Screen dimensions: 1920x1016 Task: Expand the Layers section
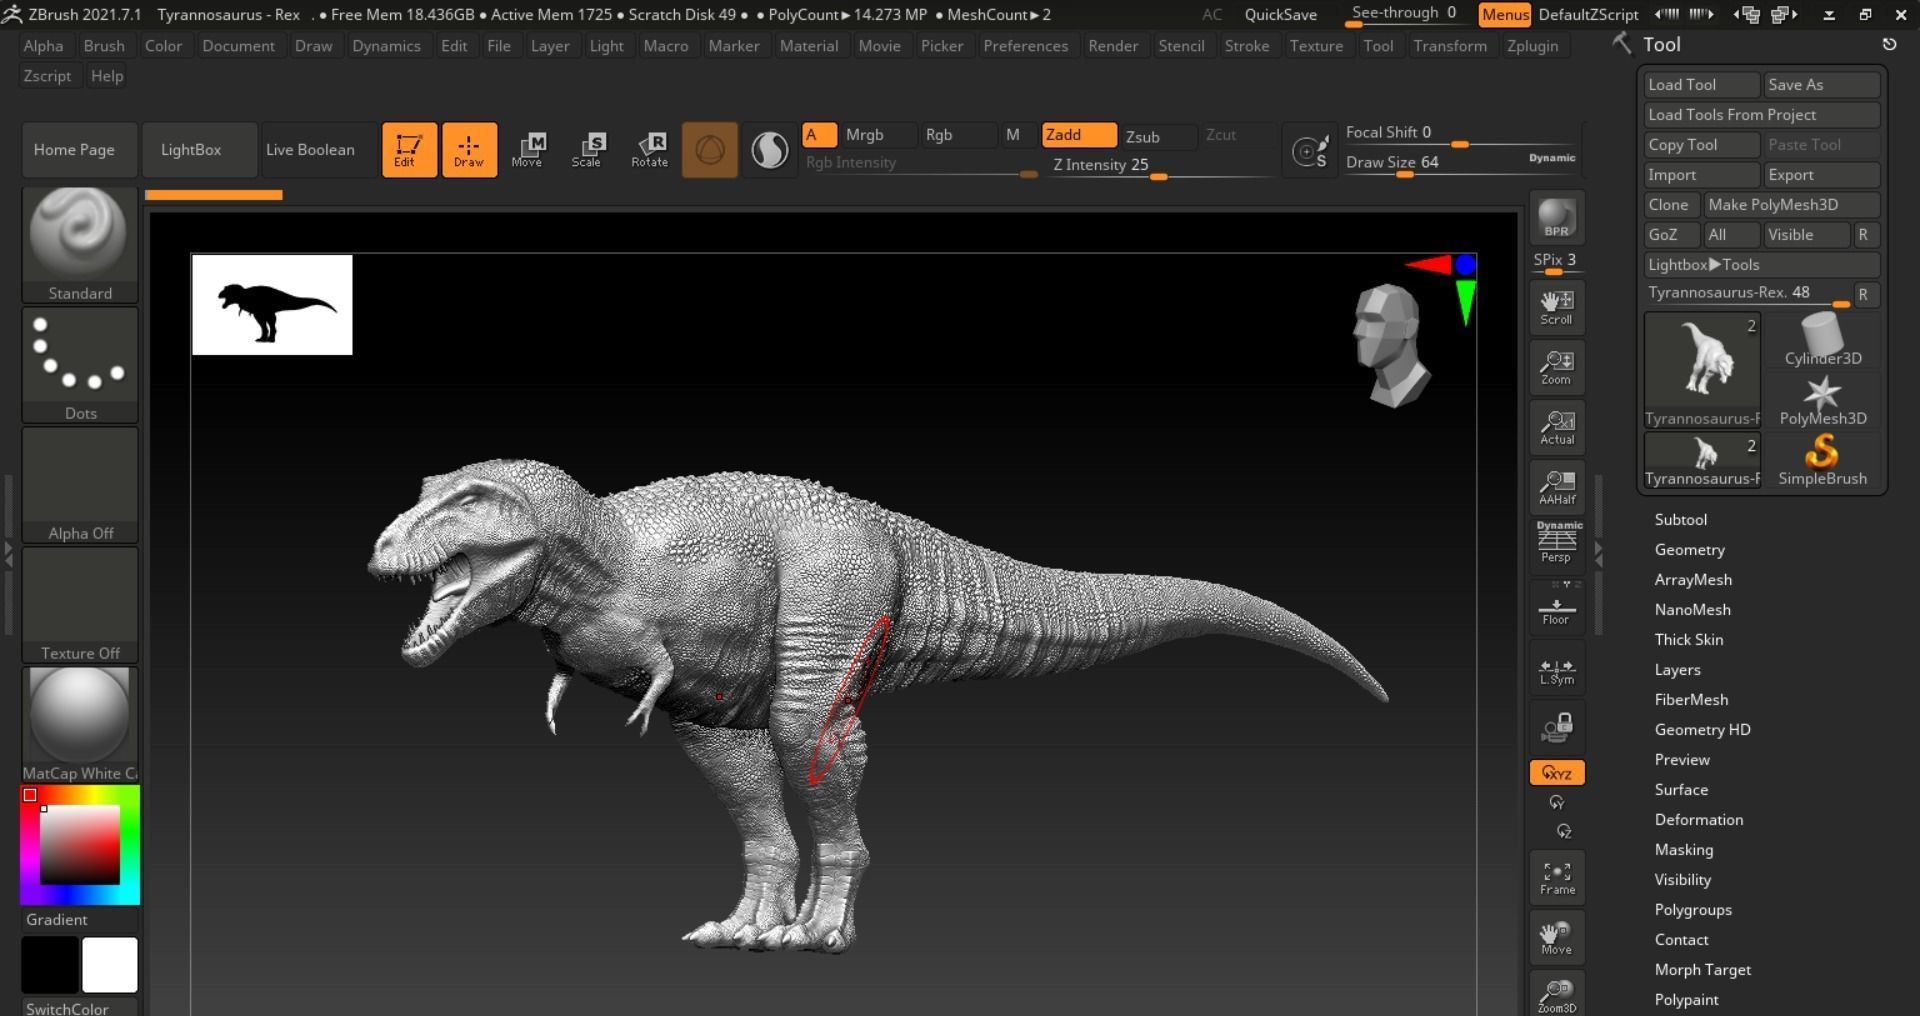[x=1677, y=670]
